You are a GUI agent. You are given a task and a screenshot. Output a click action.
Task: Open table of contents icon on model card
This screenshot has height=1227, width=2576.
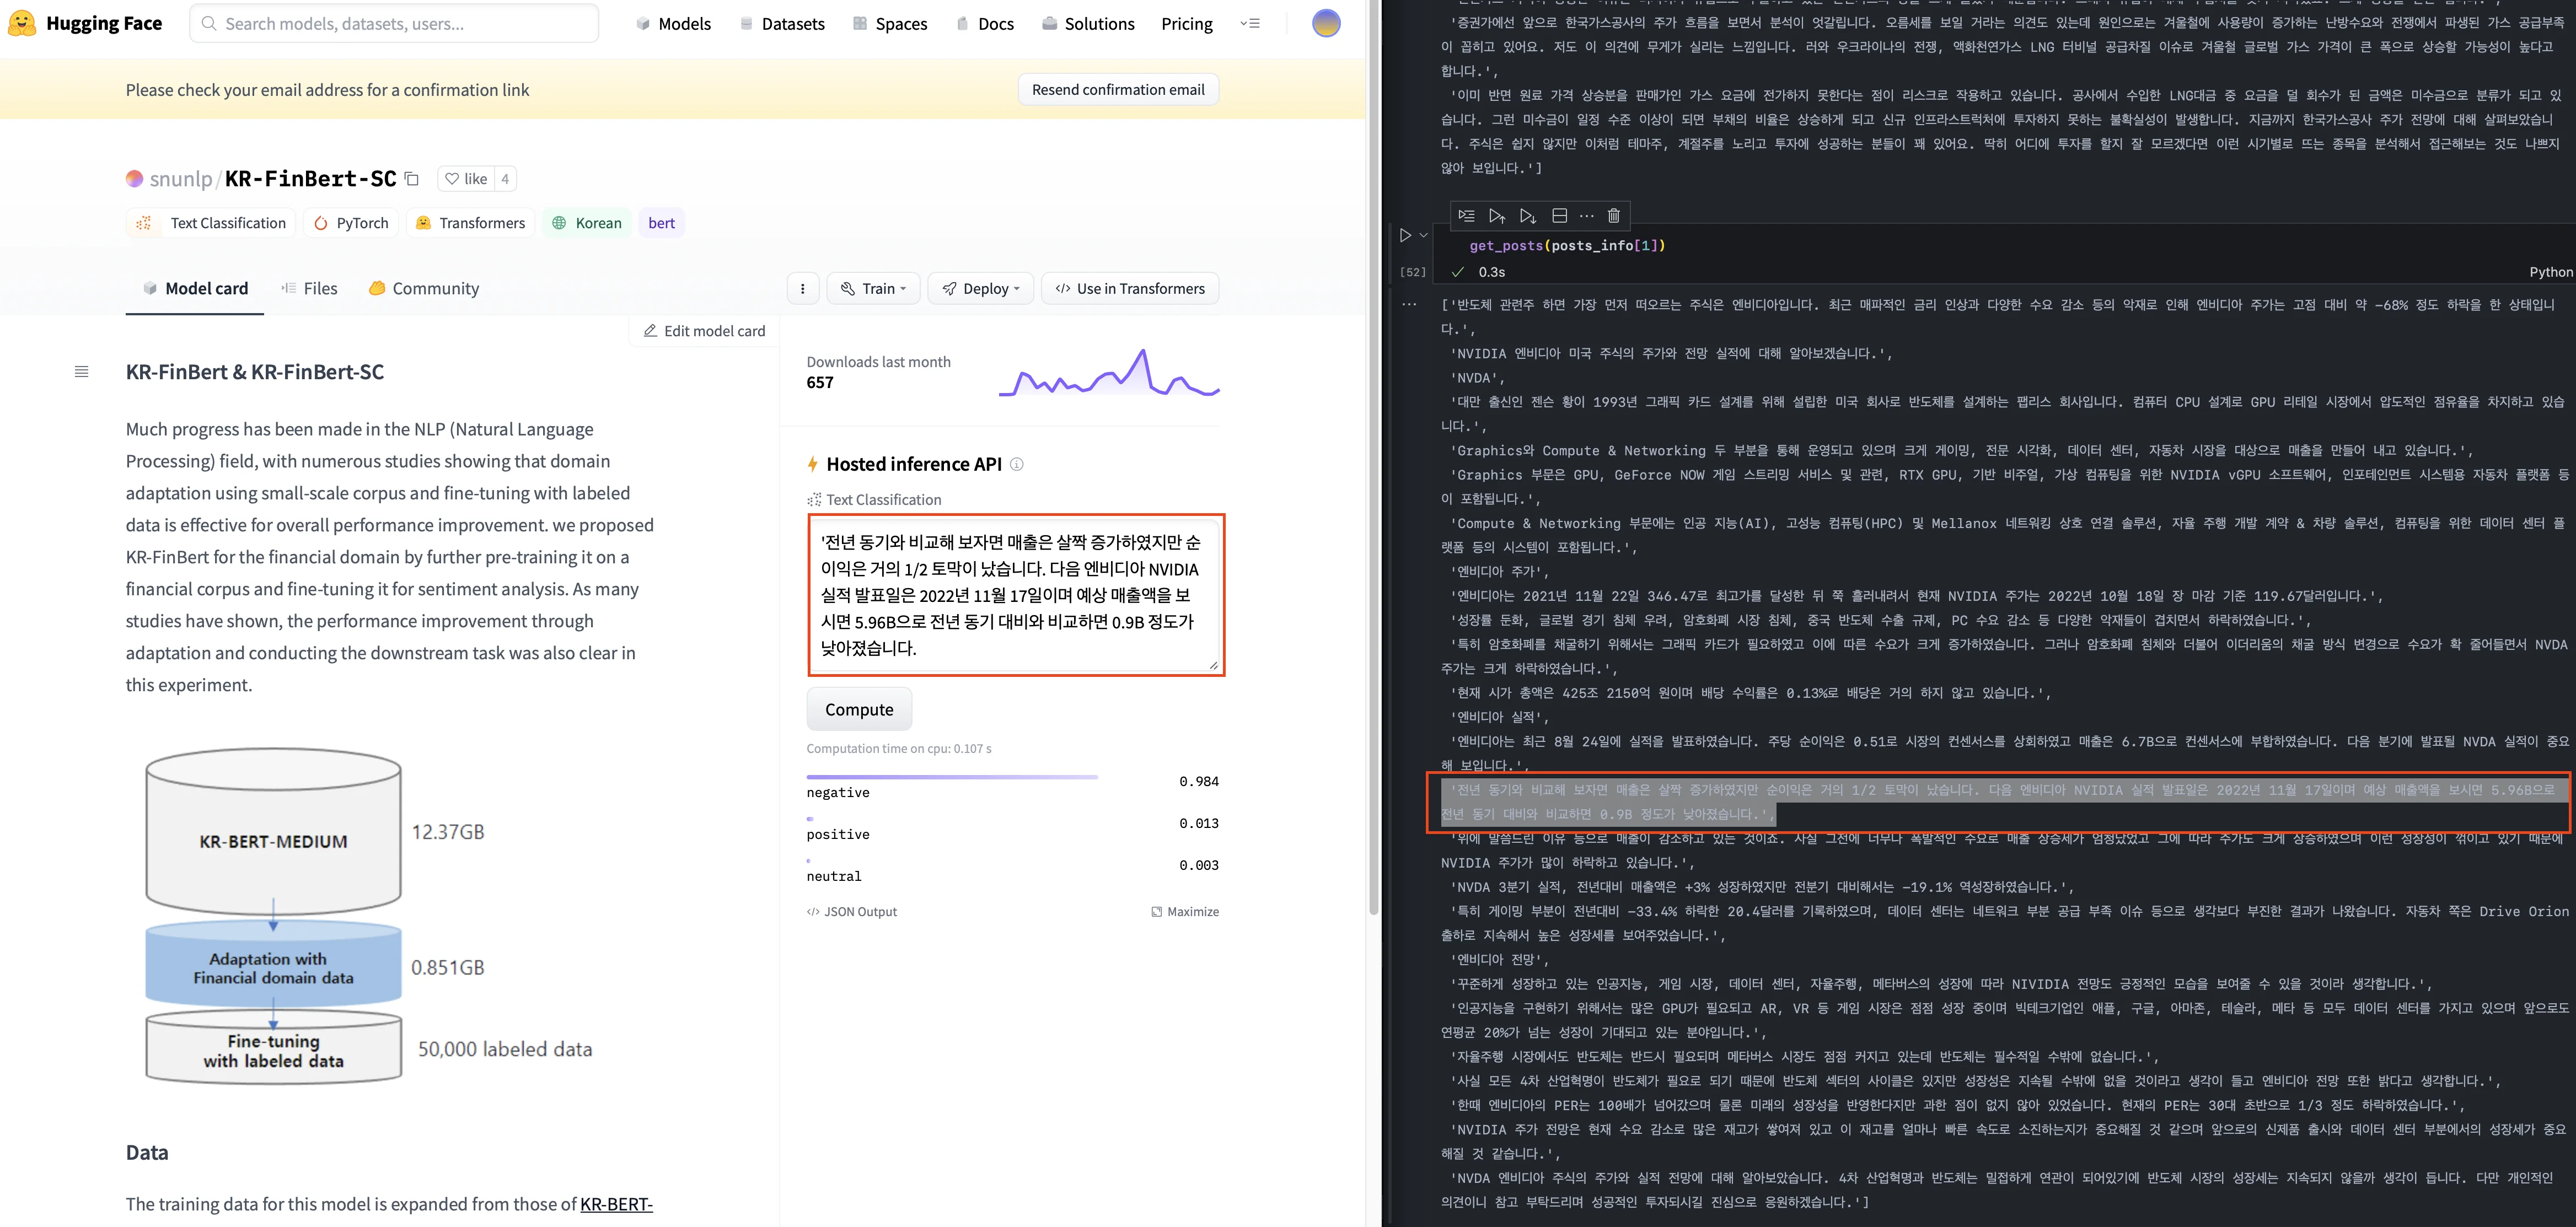[82, 372]
